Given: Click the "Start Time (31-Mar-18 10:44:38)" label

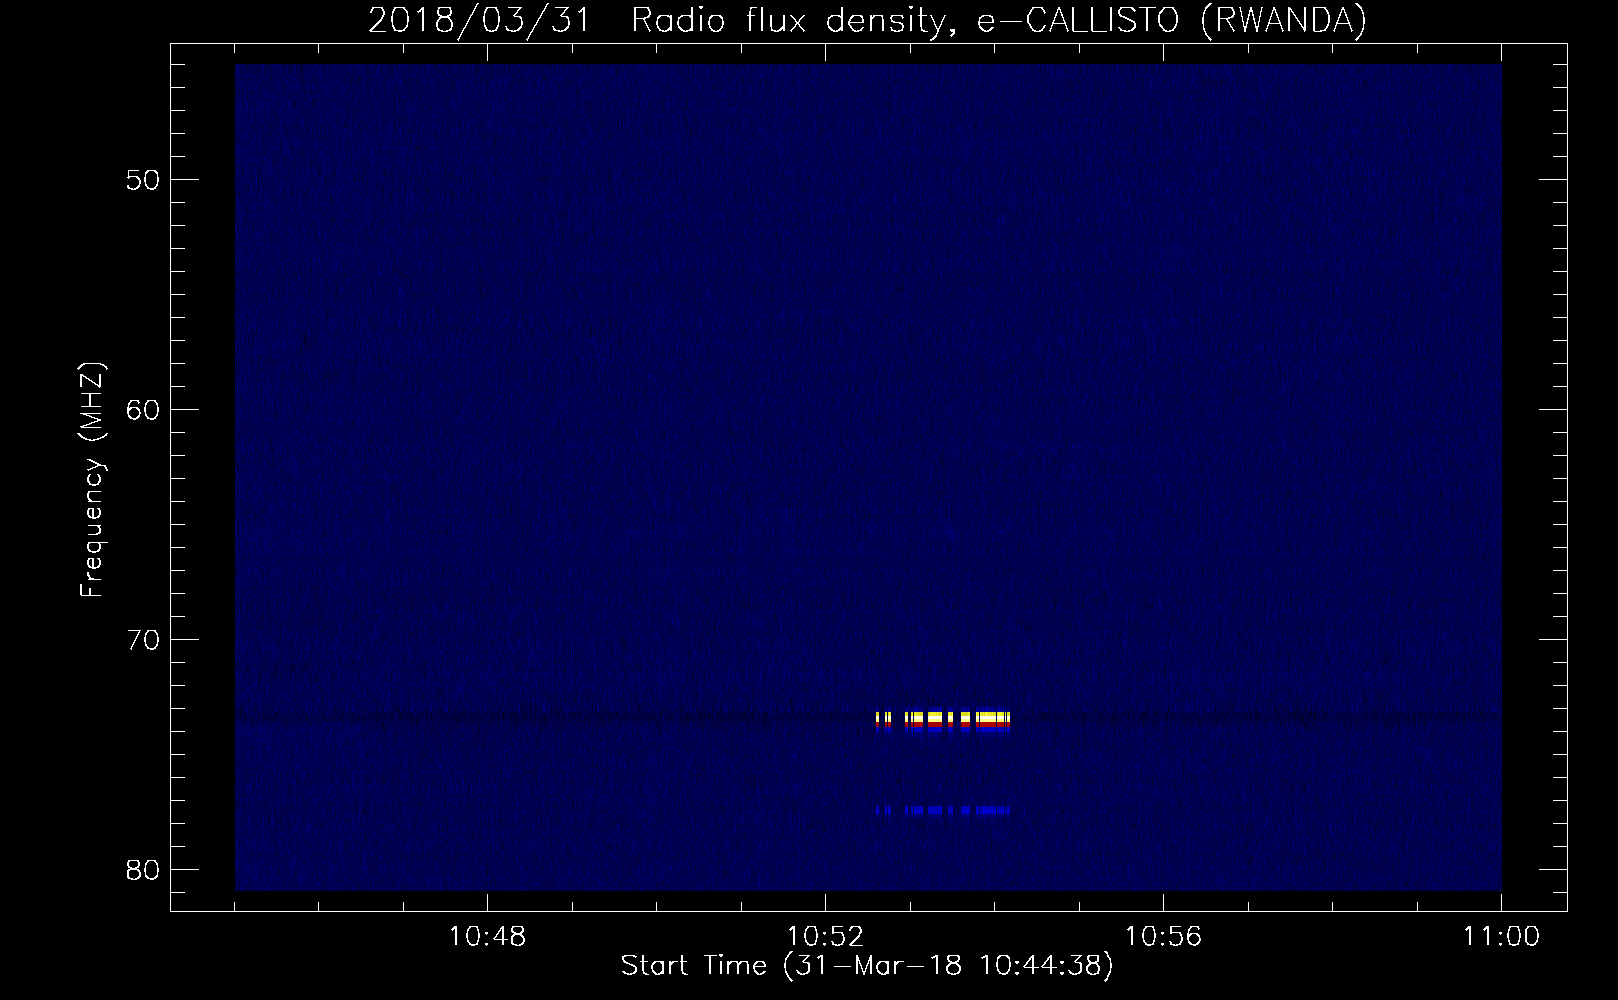Looking at the screenshot, I should pyautogui.click(x=867, y=966).
